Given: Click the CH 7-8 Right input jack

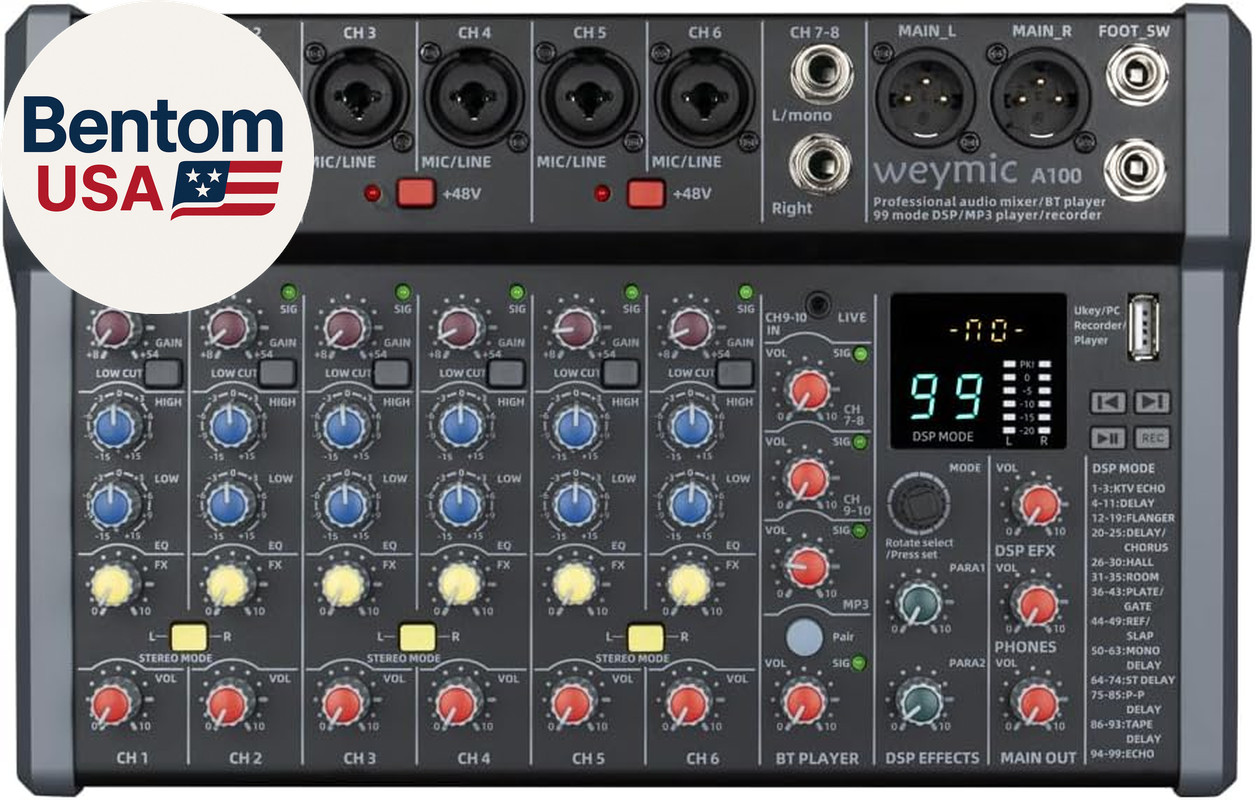Looking at the screenshot, I should [x=820, y=165].
